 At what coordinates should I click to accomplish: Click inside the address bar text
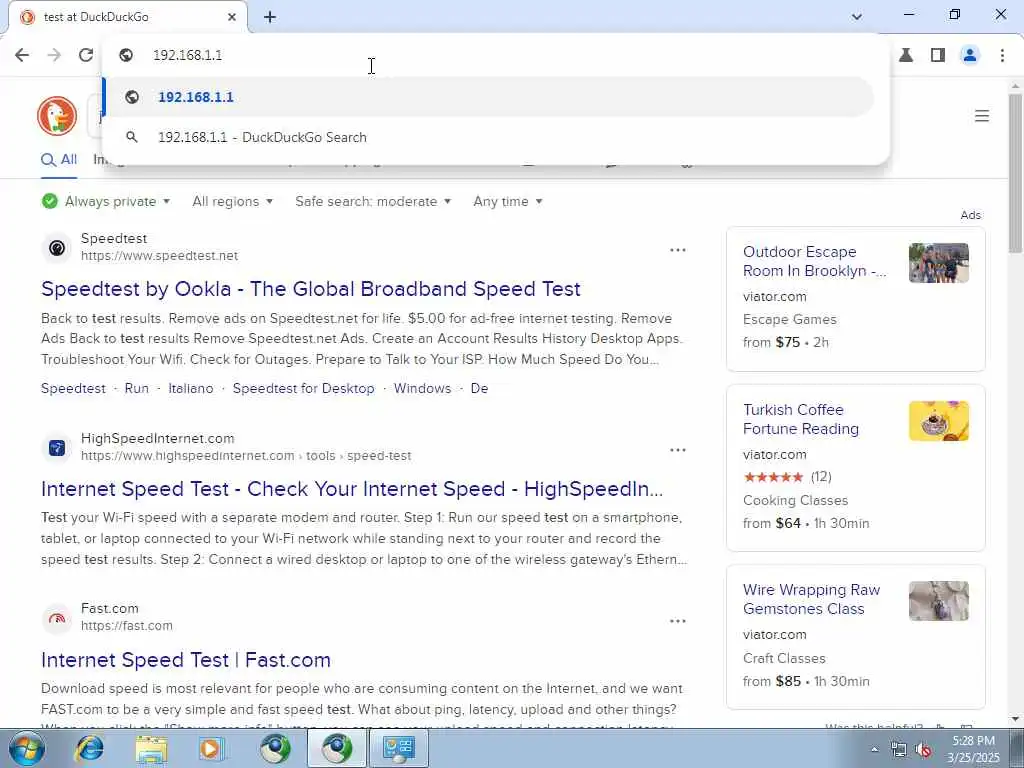187,55
